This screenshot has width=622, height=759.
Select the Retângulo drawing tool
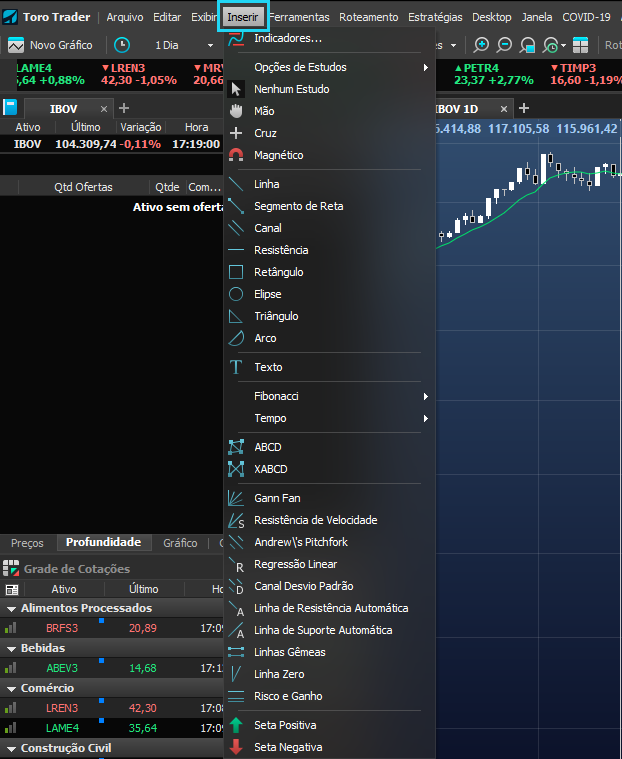tap(329, 272)
